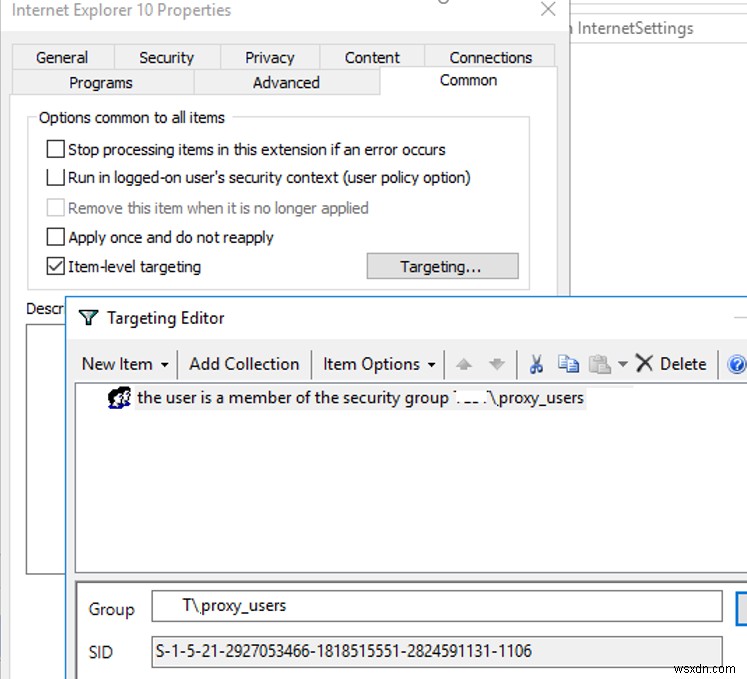The image size is (747, 679).
Task: Switch to the Advanced tab
Action: [x=286, y=83]
